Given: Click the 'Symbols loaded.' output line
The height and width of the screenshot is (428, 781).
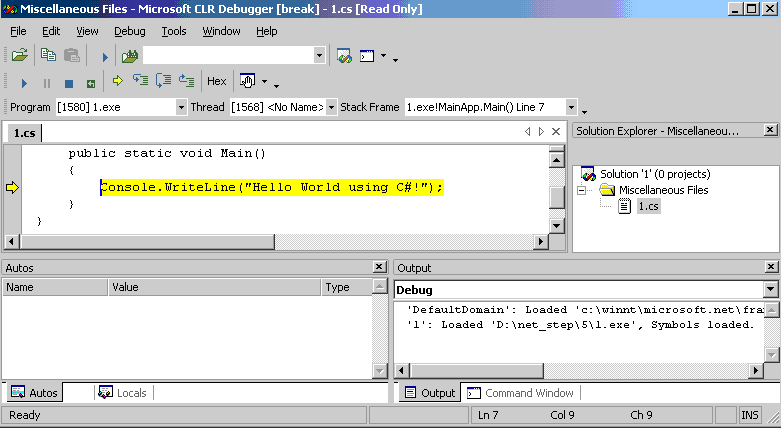Looking at the screenshot, I should coord(702,325).
